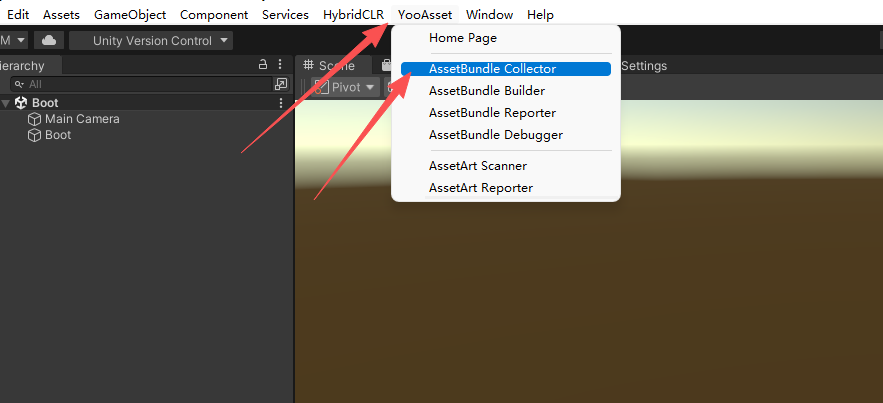Click the Hierarchy search magnifier icon
The height and width of the screenshot is (403, 883).
[20, 84]
